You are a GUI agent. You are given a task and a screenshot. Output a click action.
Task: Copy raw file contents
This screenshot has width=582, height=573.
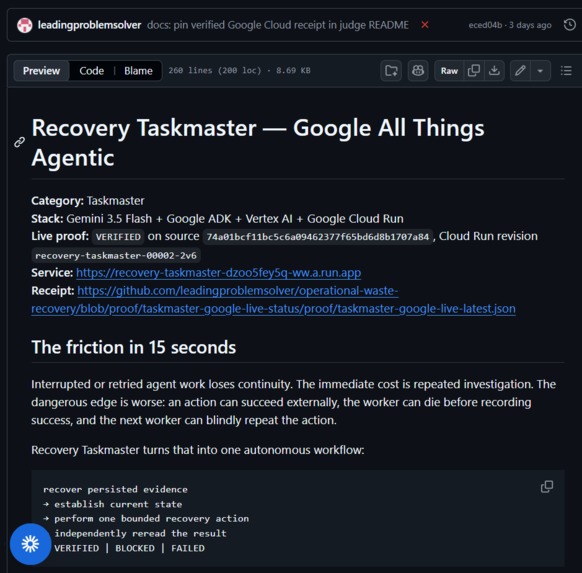click(x=474, y=71)
